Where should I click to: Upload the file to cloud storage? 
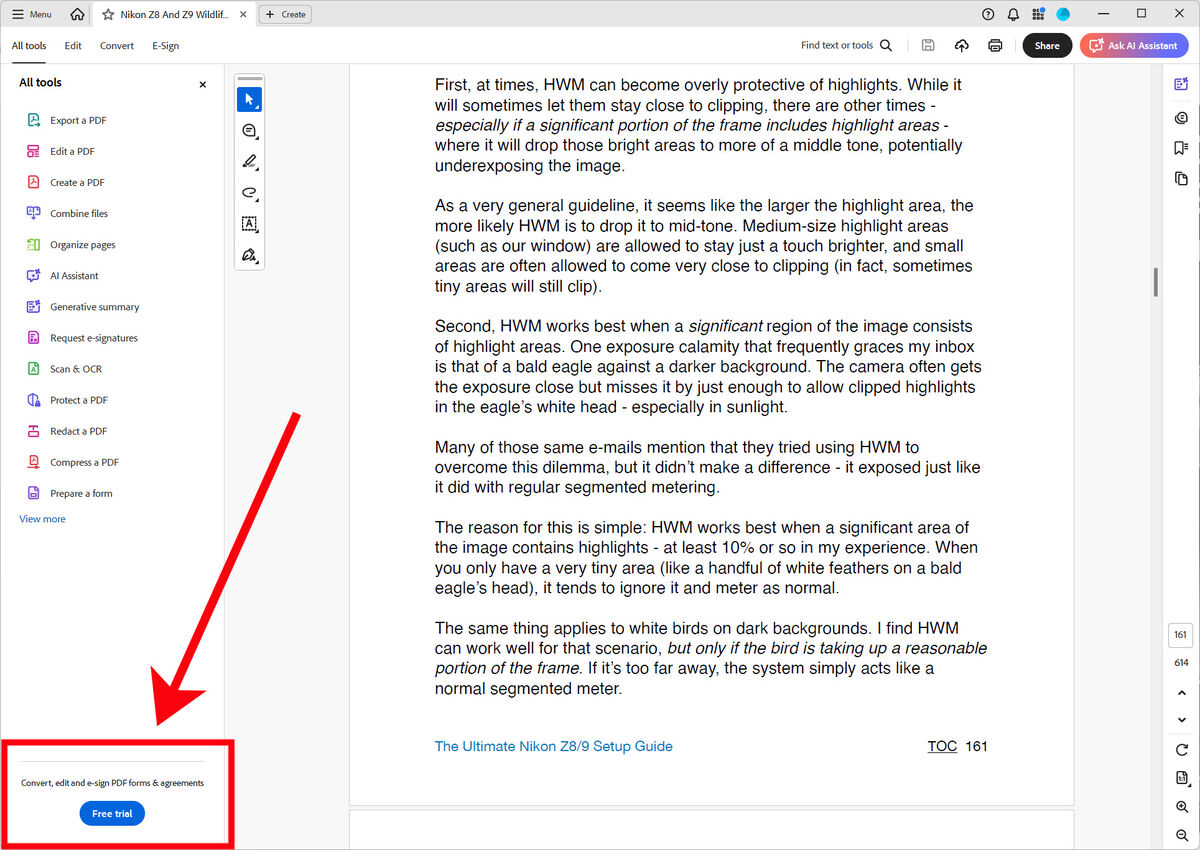(x=961, y=45)
